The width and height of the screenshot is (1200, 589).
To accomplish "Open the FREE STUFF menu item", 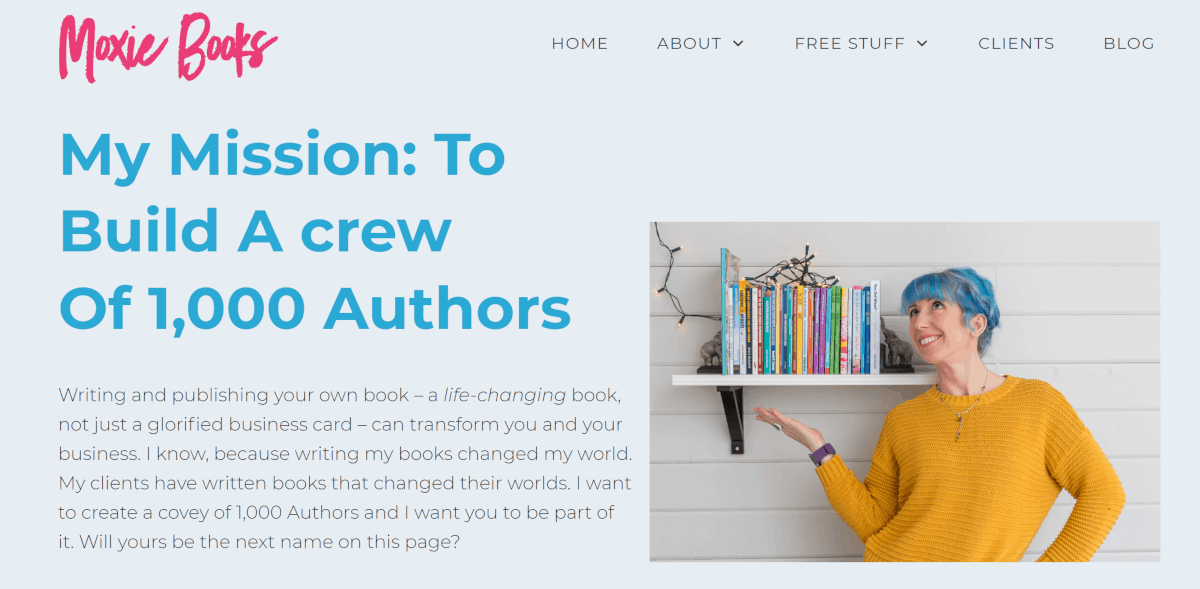I will 849,43.
